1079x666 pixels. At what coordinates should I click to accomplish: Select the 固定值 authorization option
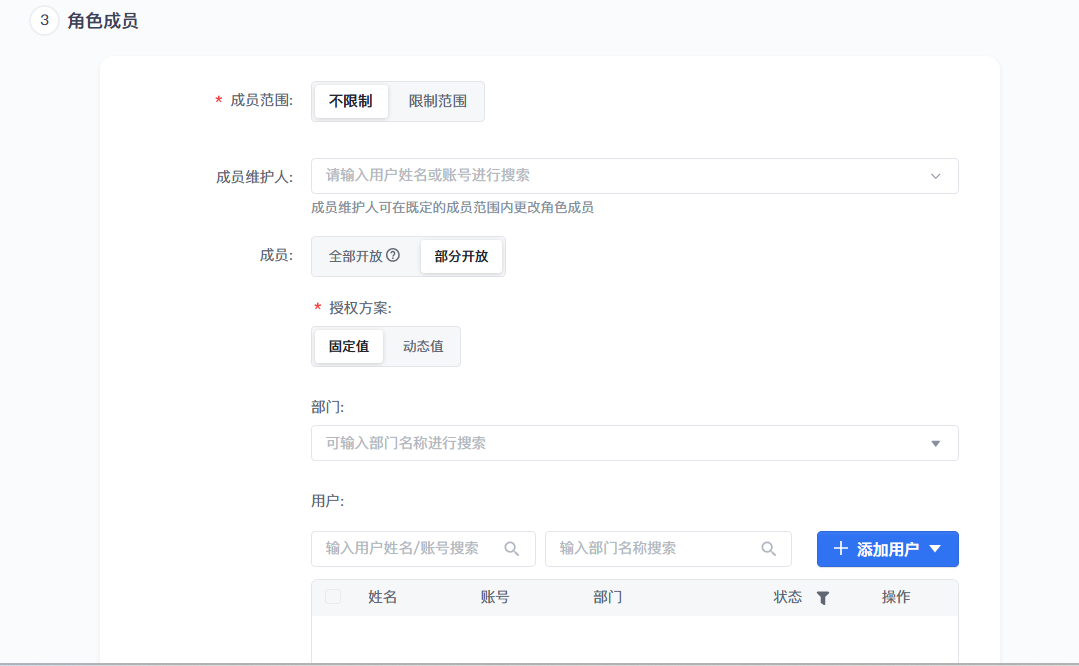point(349,346)
